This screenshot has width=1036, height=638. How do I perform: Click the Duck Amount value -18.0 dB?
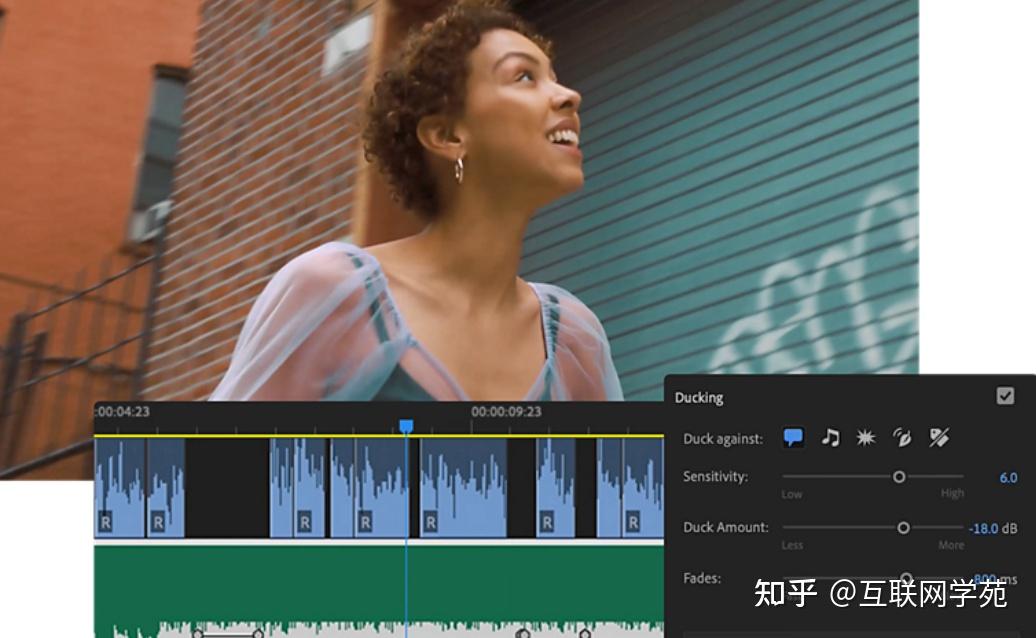992,528
